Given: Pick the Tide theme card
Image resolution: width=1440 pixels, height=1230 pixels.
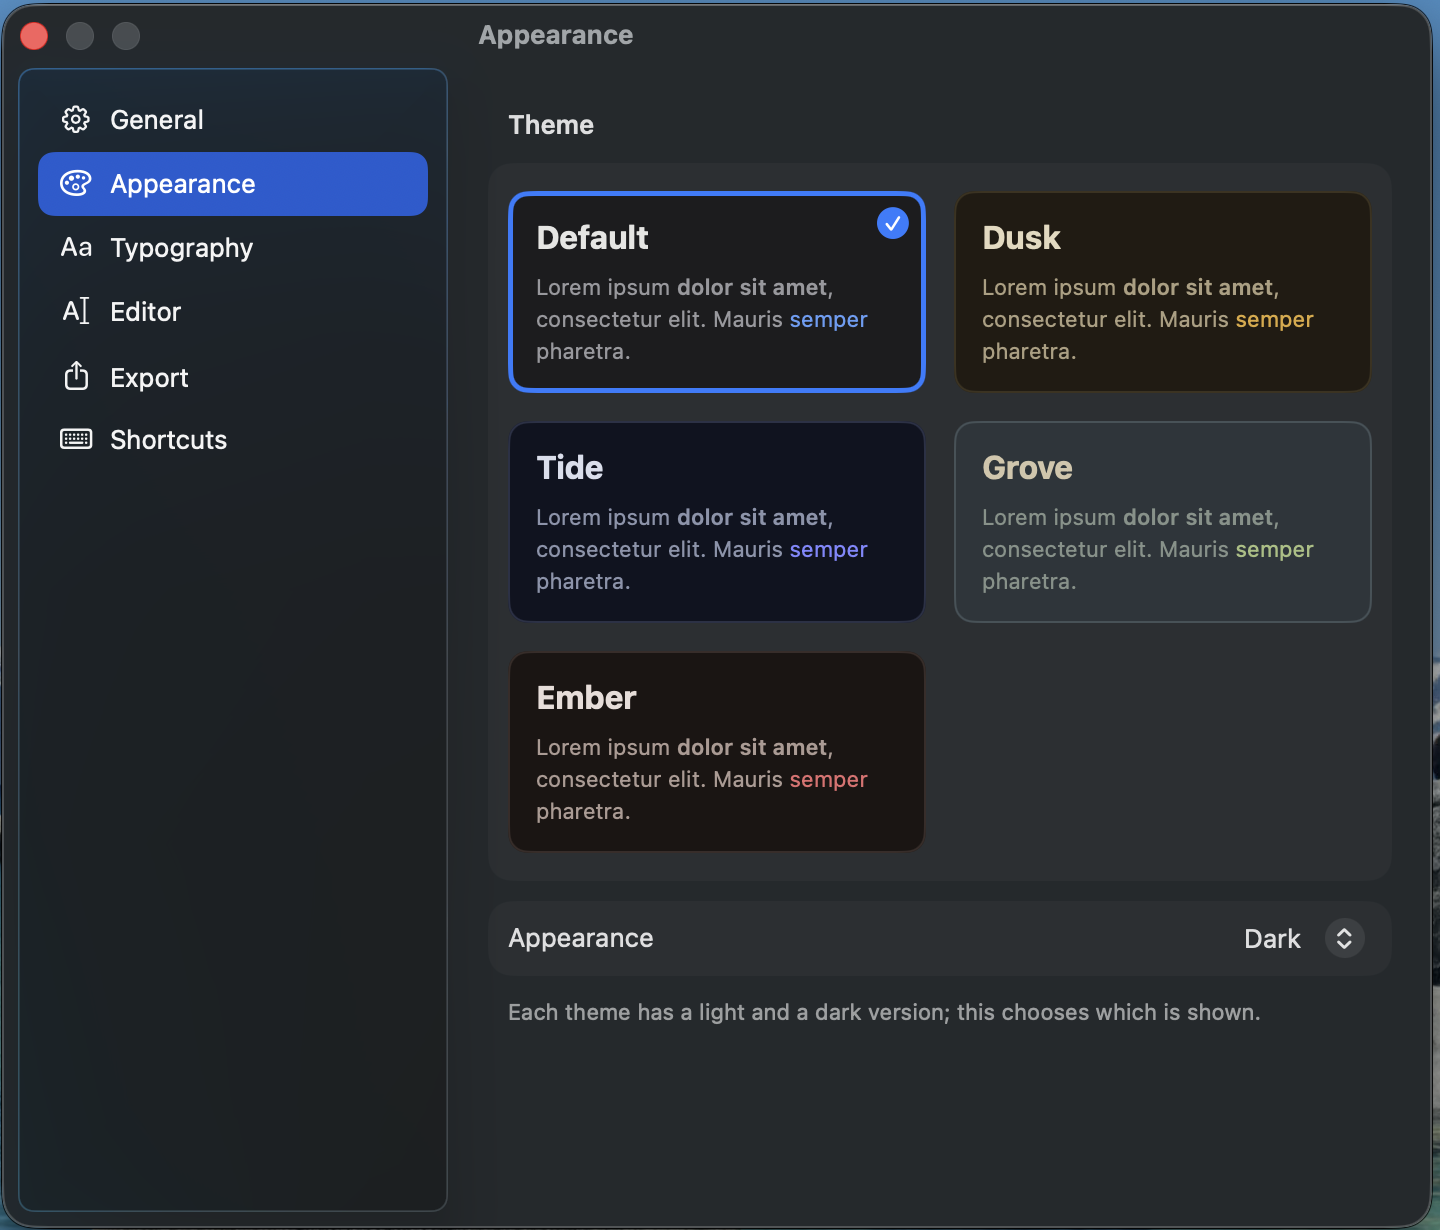Looking at the screenshot, I should [x=717, y=522].
